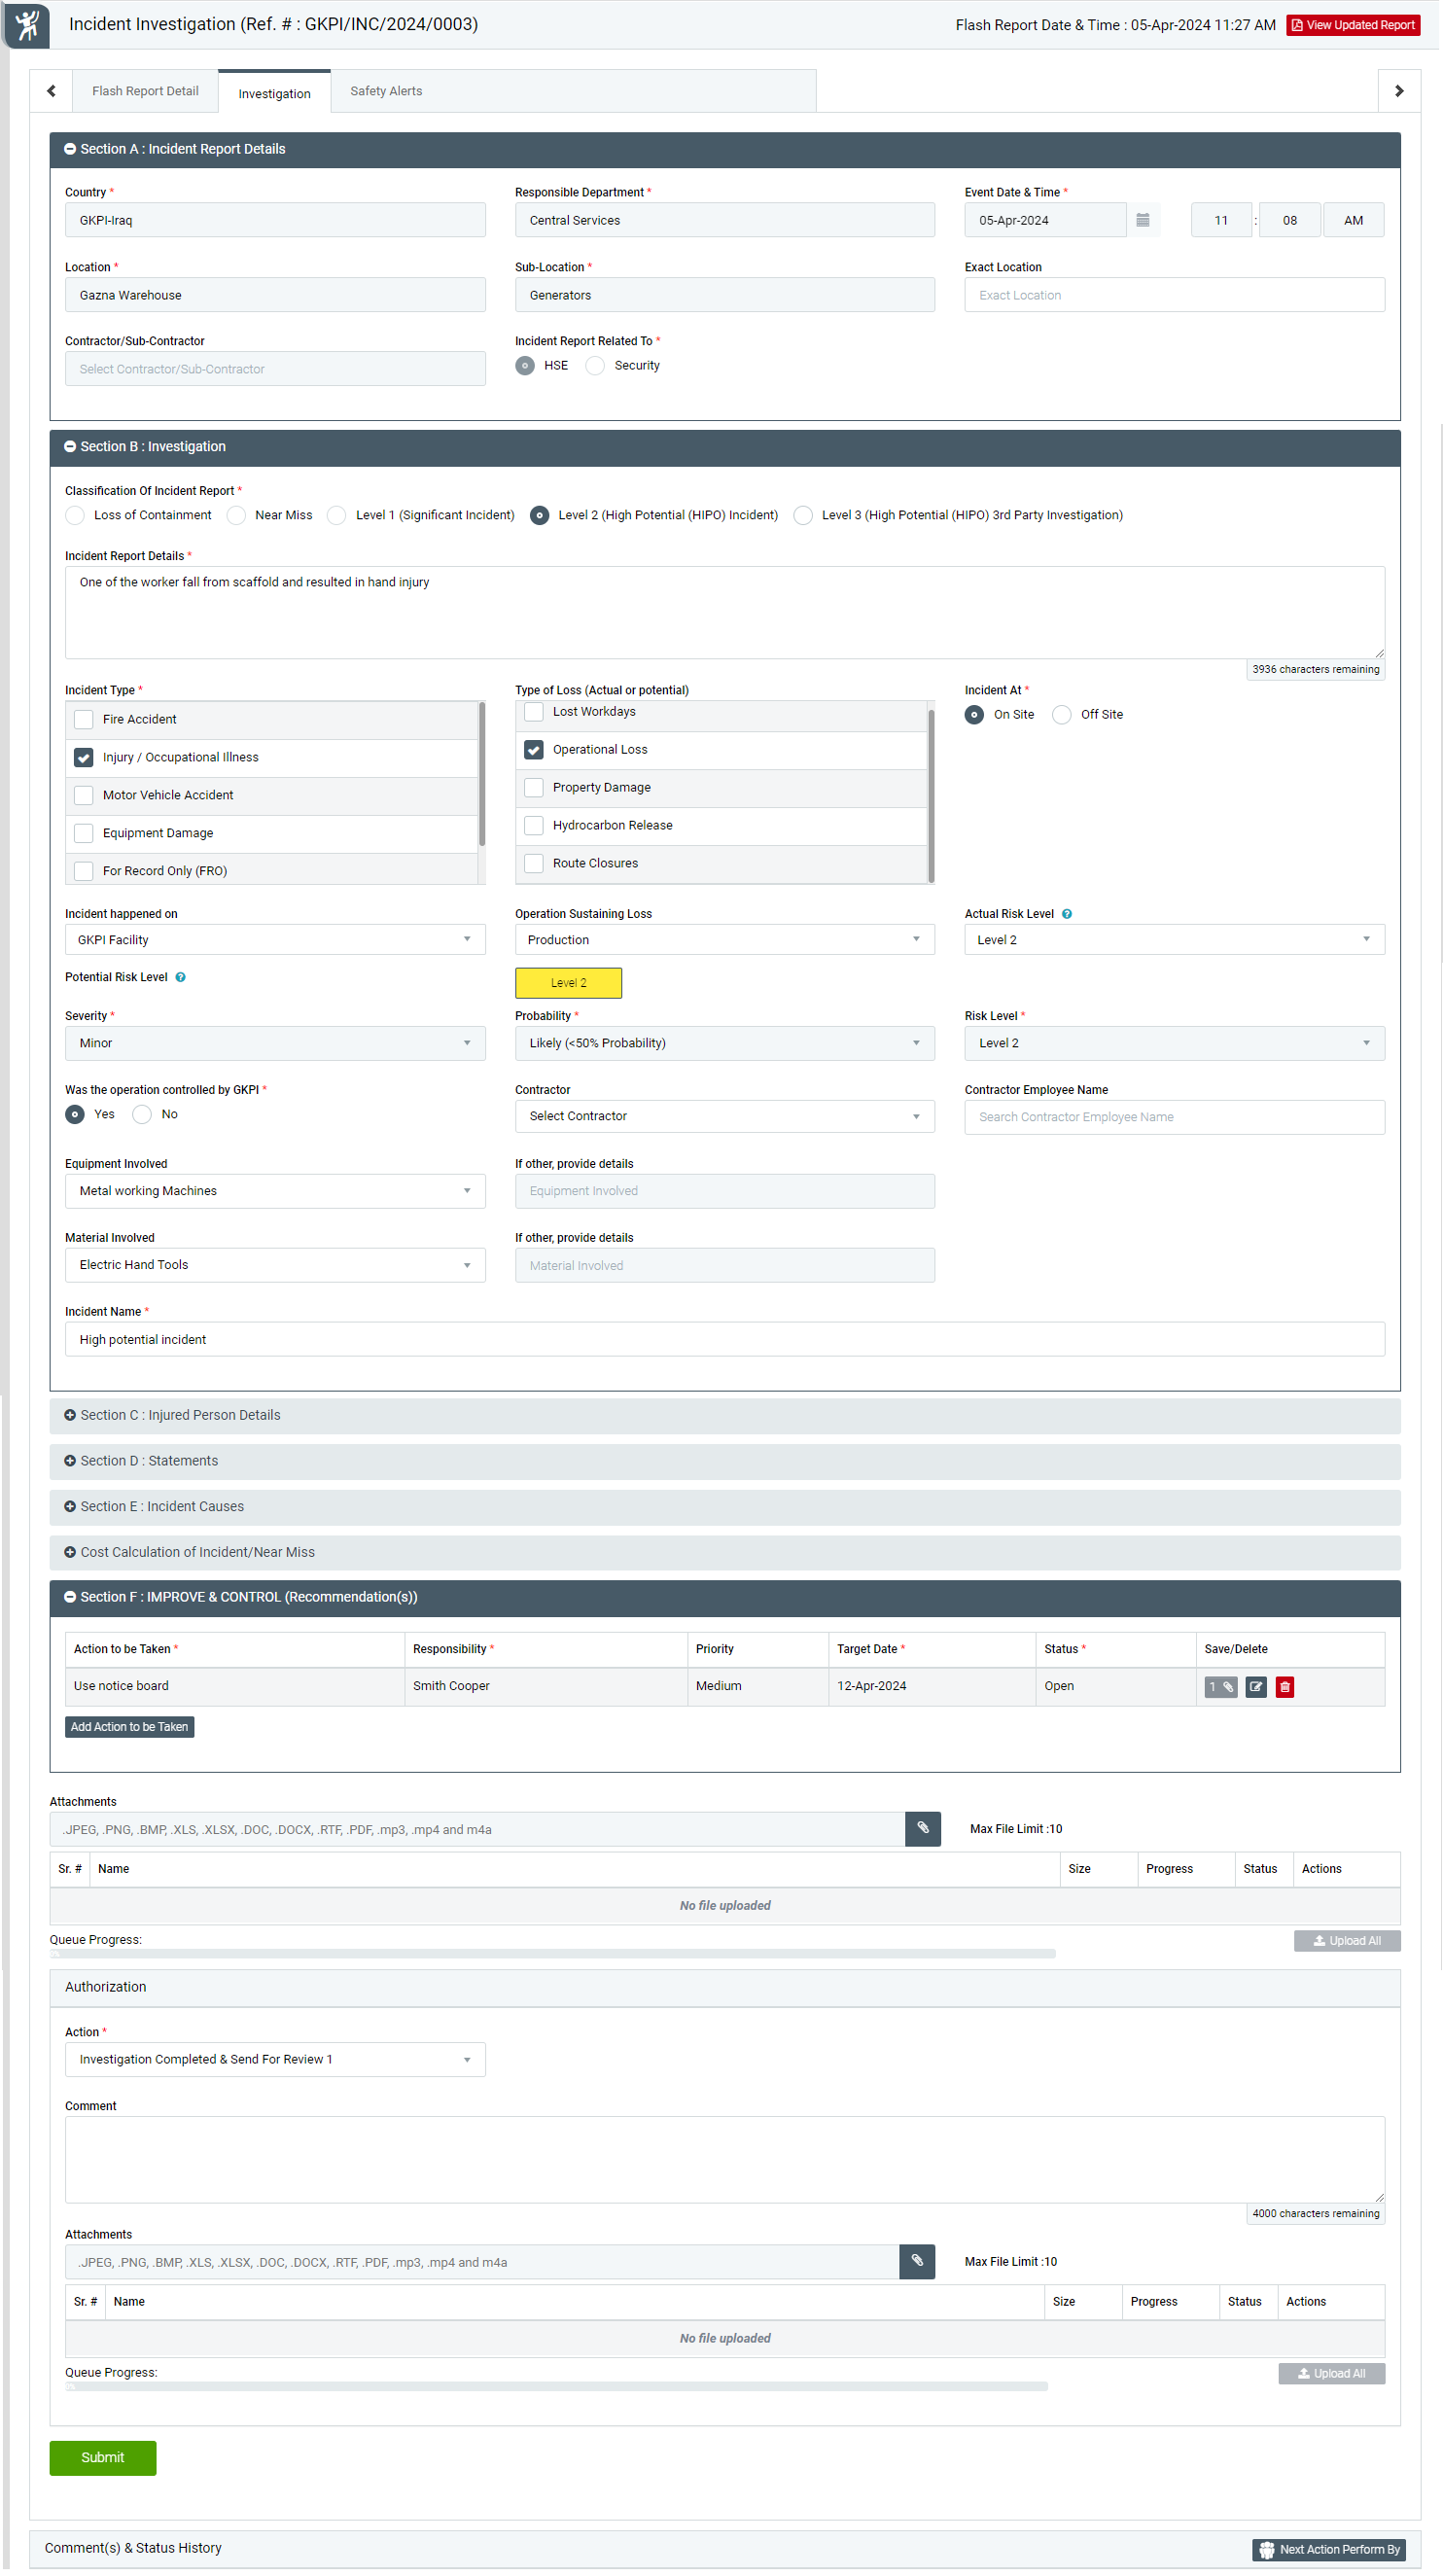Click the yellow Level 2 risk indicator
The image size is (1443, 2576).
point(568,983)
